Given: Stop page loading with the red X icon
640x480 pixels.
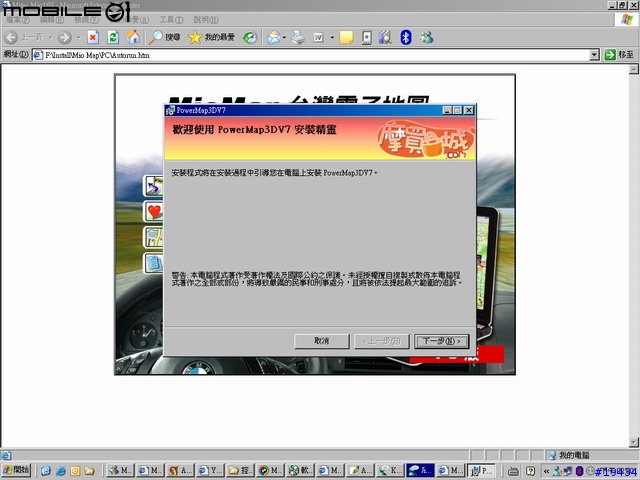Looking at the screenshot, I should [x=93, y=38].
